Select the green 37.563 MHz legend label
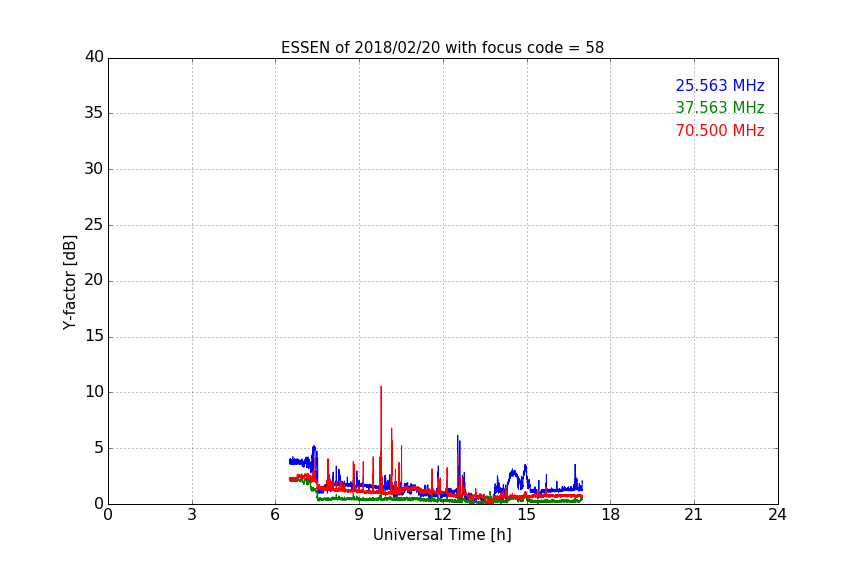Image resolution: width=864 pixels, height=576 pixels. pos(720,107)
